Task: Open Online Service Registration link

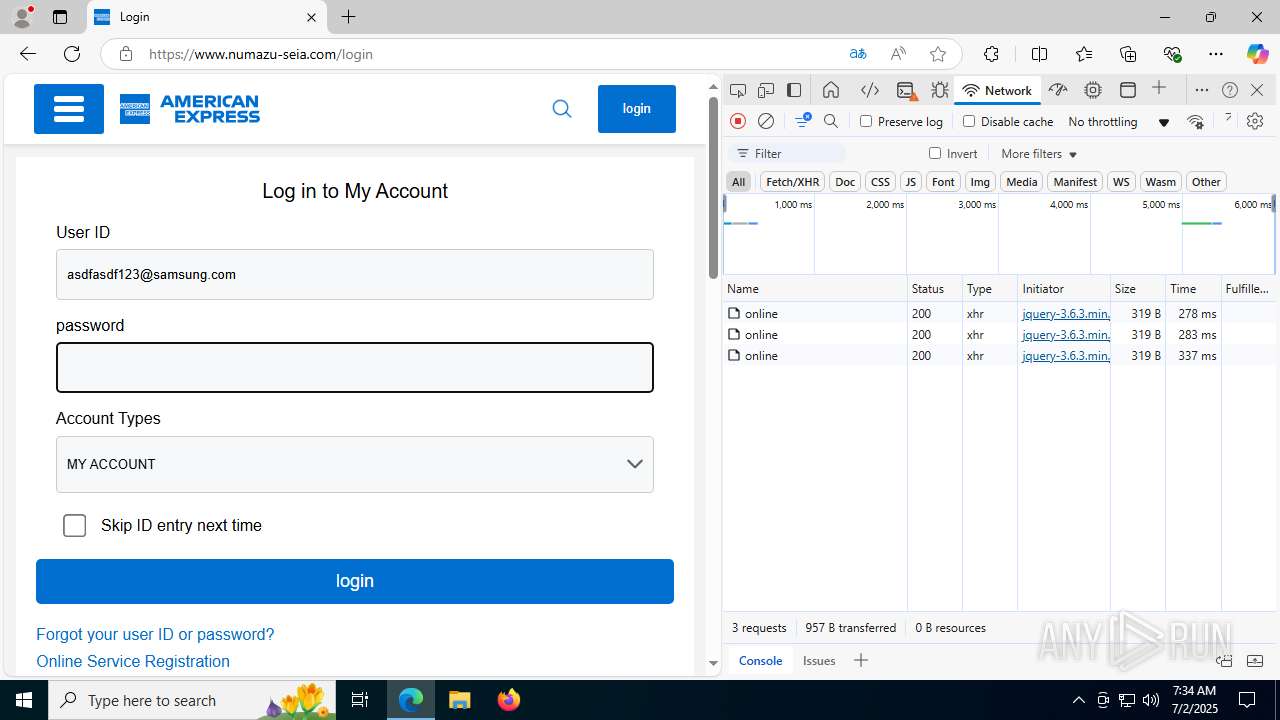Action: [x=133, y=661]
